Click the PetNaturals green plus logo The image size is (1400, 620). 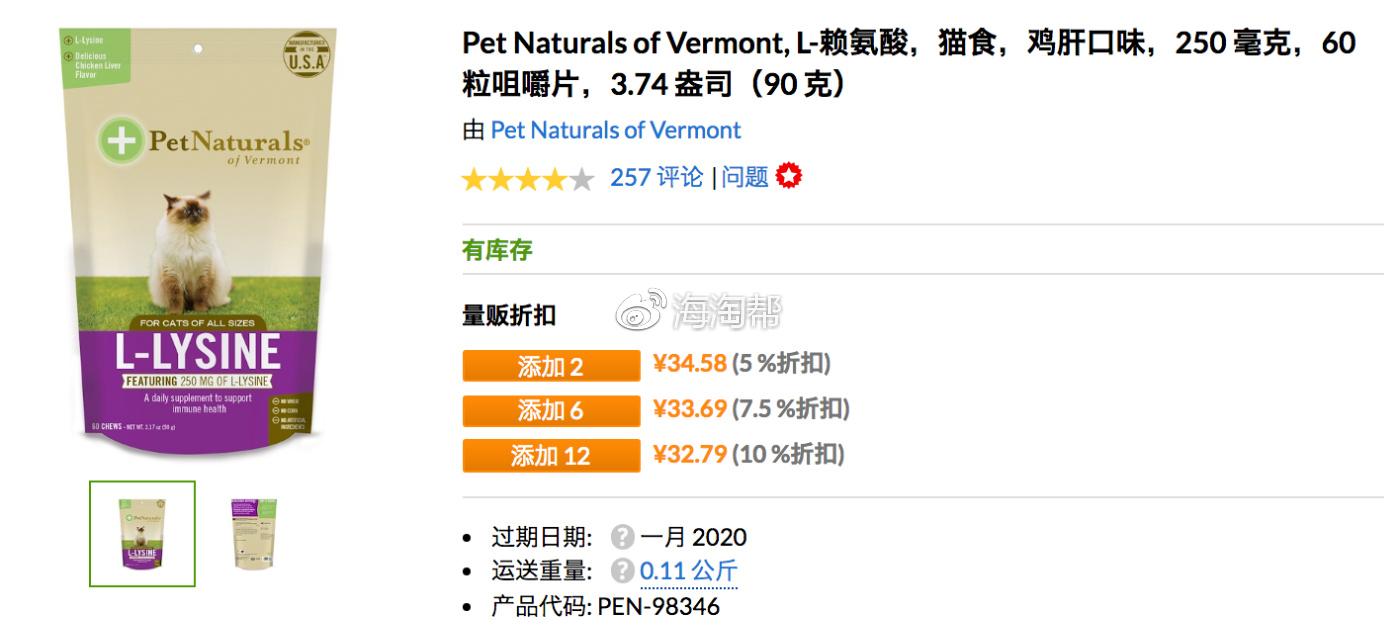click(119, 140)
